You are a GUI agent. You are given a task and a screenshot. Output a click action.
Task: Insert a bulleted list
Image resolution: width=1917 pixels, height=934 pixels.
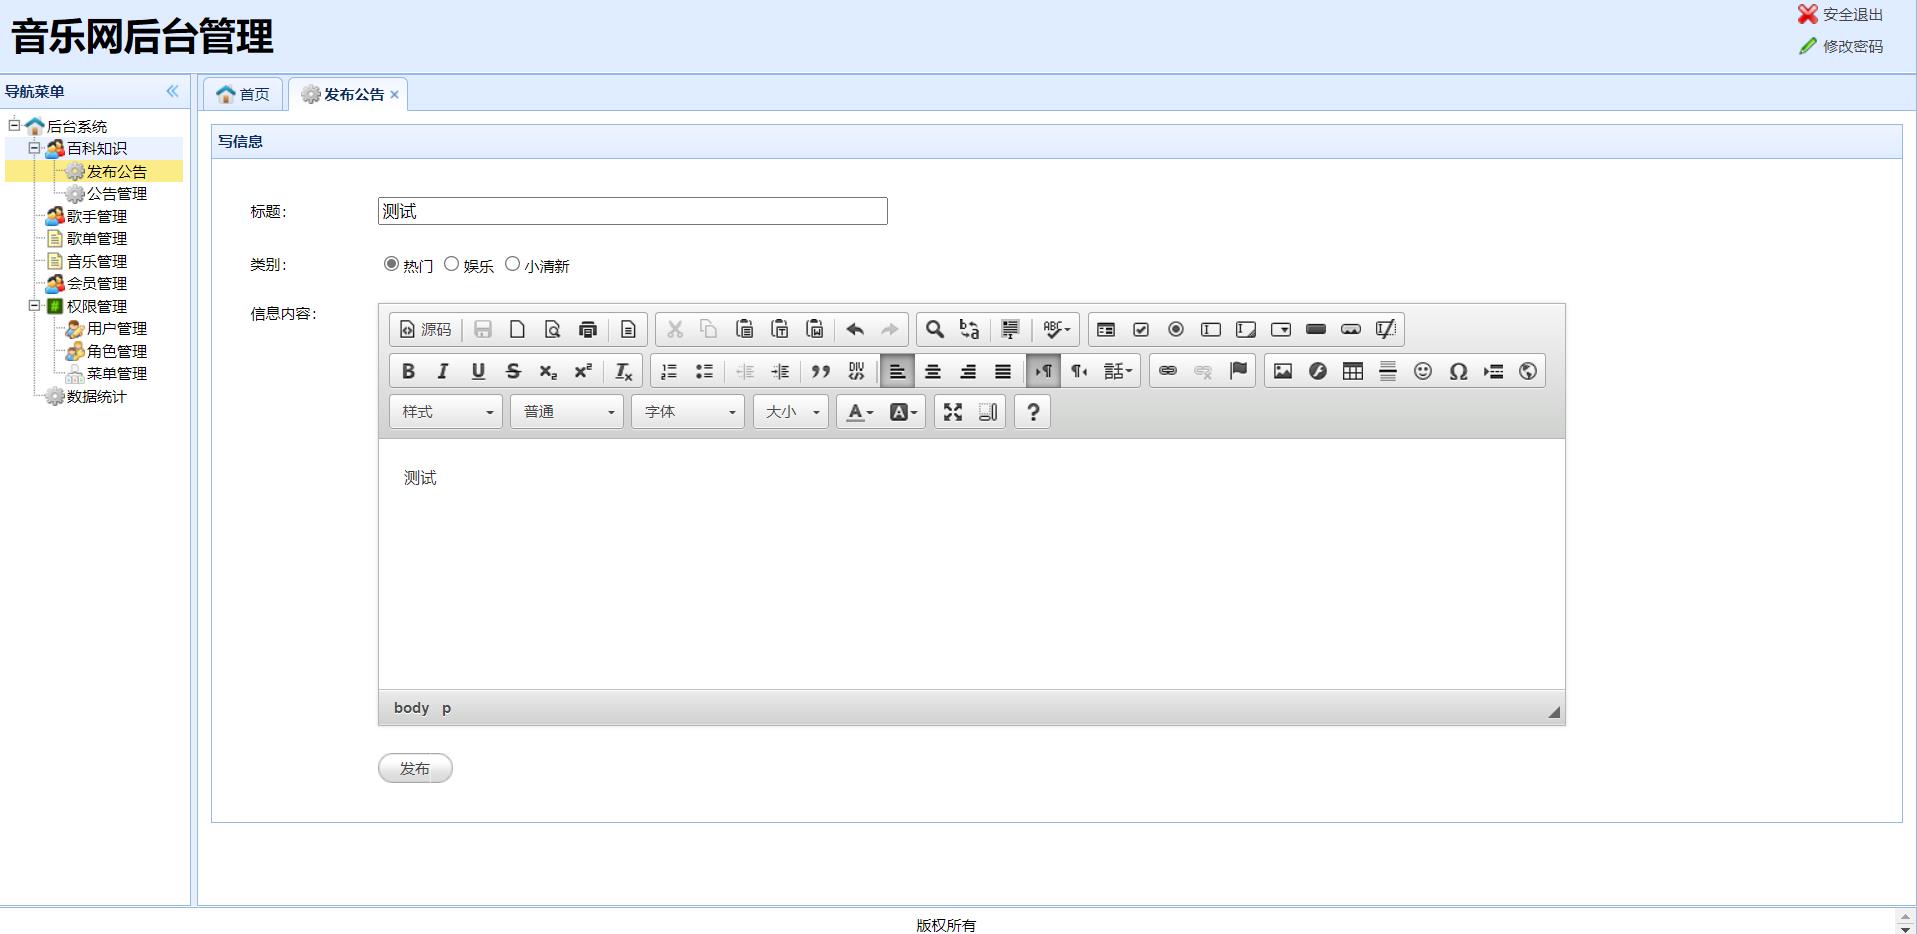coord(704,371)
